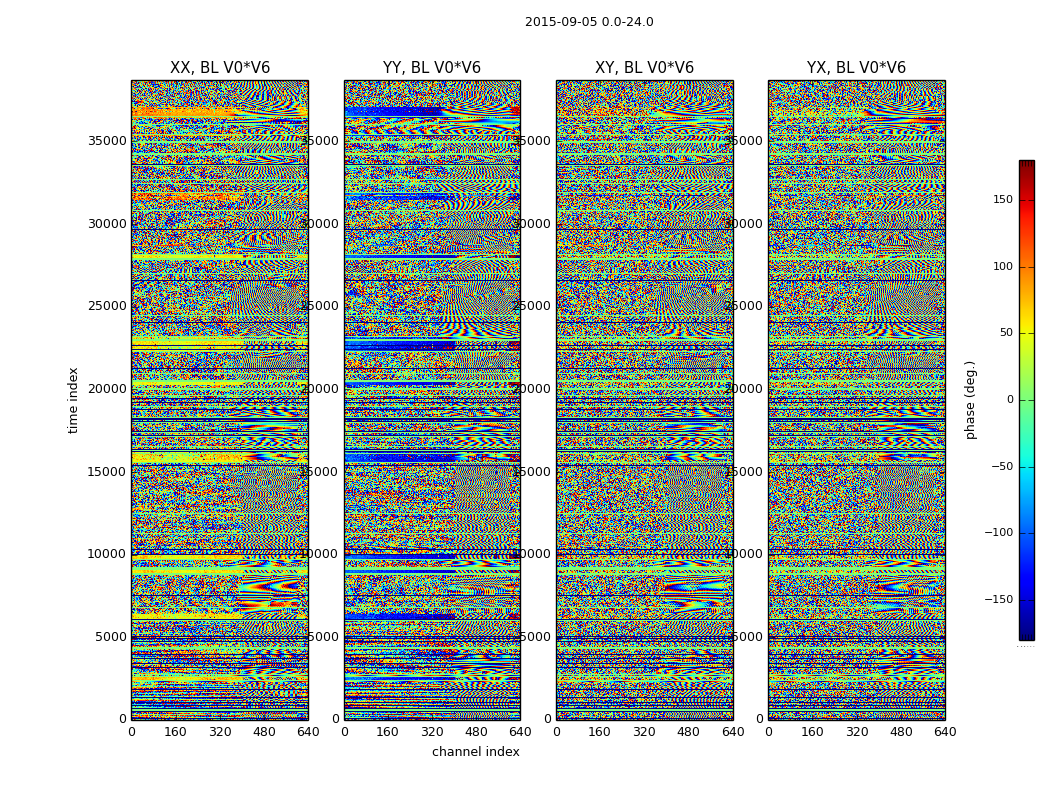Click the figure title "2015-09-05 0.0-24.0"
This screenshot has width=1050, height=800.
click(589, 22)
